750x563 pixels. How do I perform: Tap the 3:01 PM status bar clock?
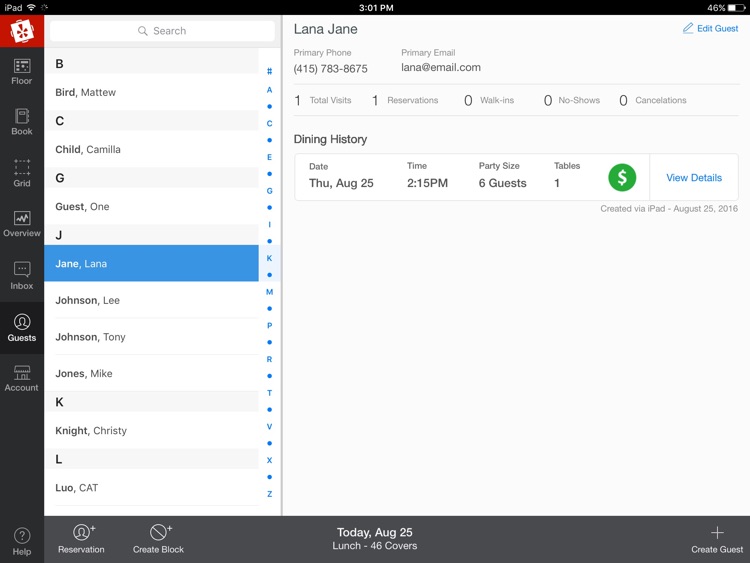(376, 8)
